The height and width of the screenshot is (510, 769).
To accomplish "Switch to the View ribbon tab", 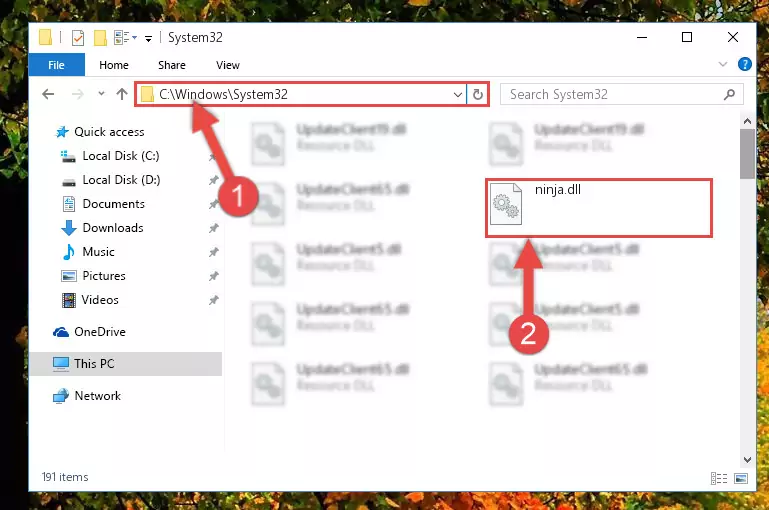I will coord(228,65).
